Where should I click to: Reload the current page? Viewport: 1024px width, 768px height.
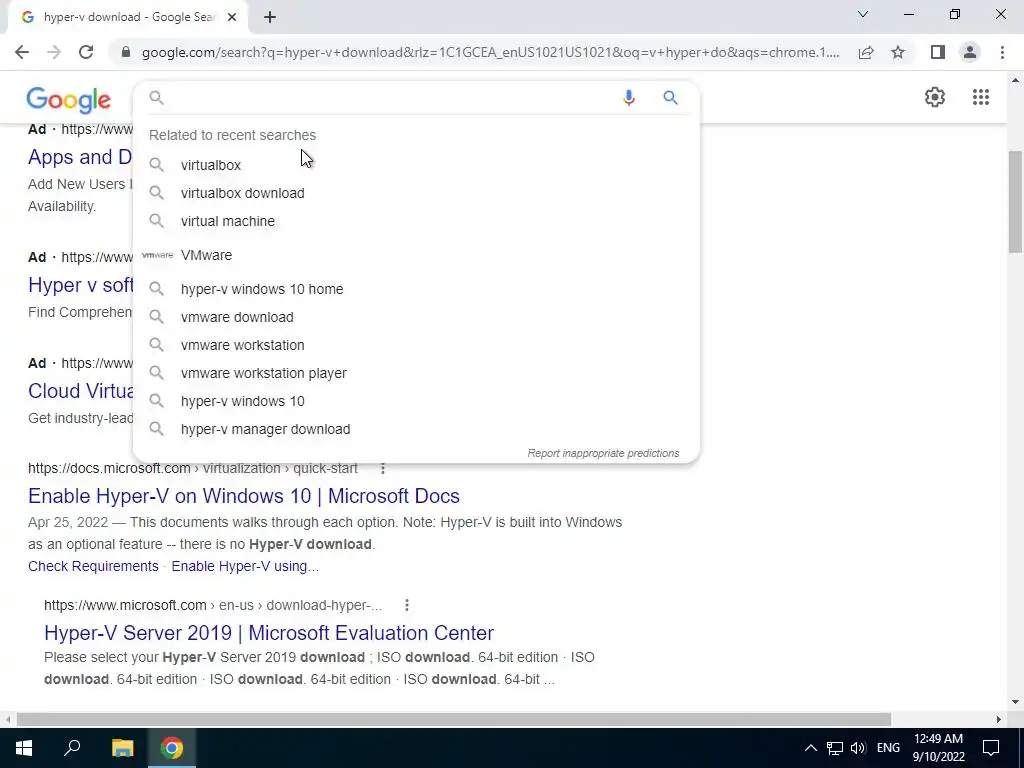coord(86,52)
